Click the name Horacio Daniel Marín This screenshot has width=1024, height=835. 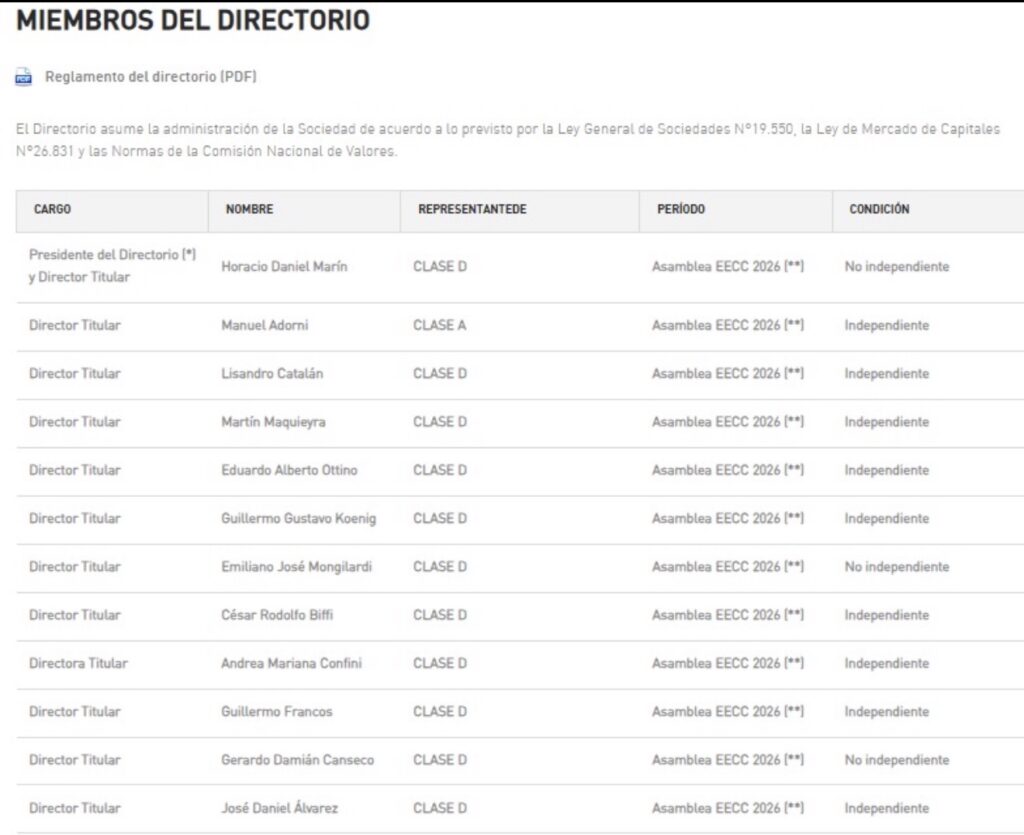click(284, 267)
